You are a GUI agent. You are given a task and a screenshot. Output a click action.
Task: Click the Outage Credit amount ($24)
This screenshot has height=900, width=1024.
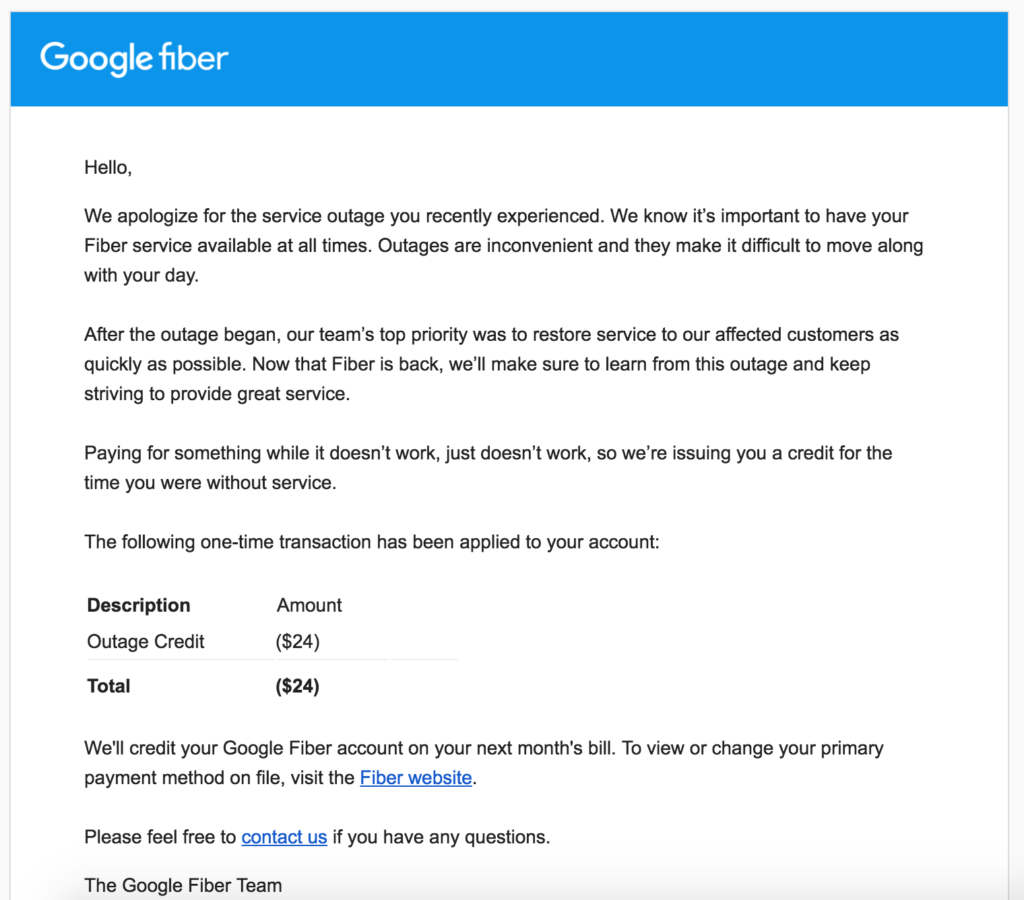(x=297, y=642)
